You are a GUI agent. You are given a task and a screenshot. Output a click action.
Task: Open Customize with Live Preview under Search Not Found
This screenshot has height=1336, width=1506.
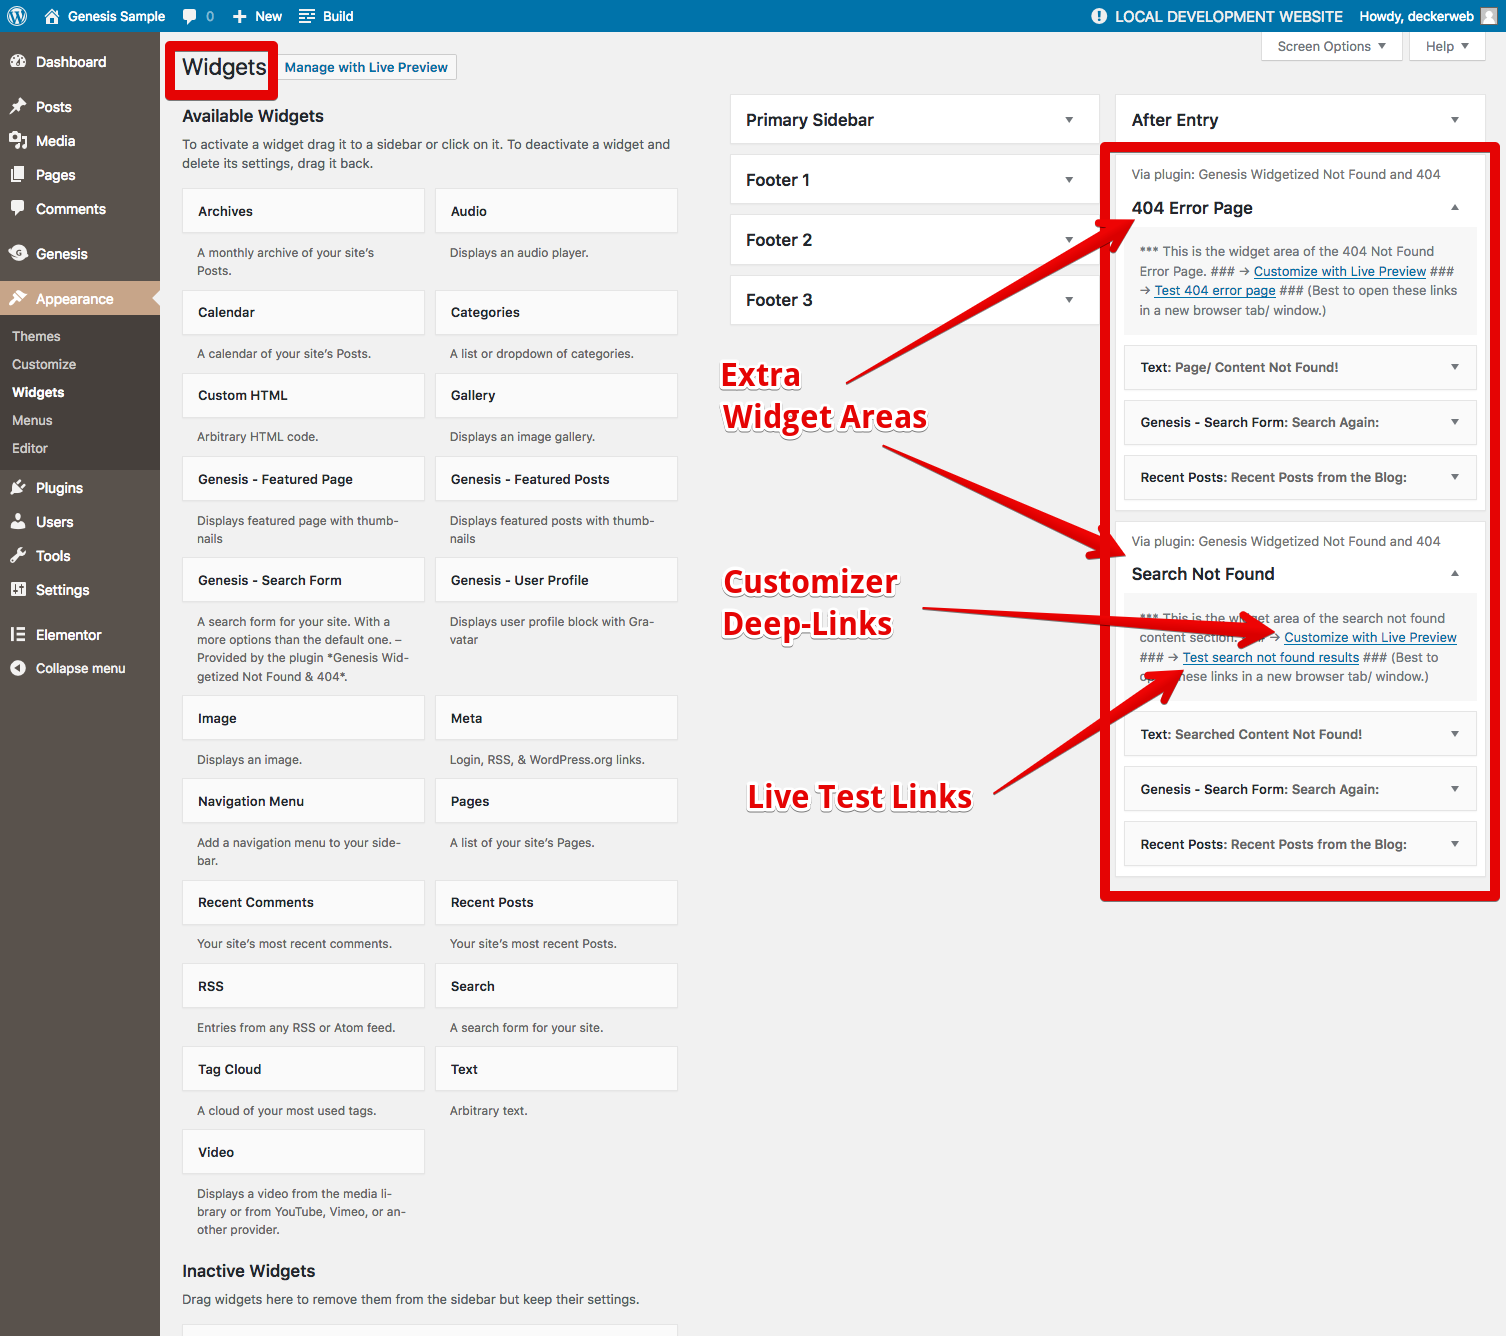click(x=1370, y=637)
